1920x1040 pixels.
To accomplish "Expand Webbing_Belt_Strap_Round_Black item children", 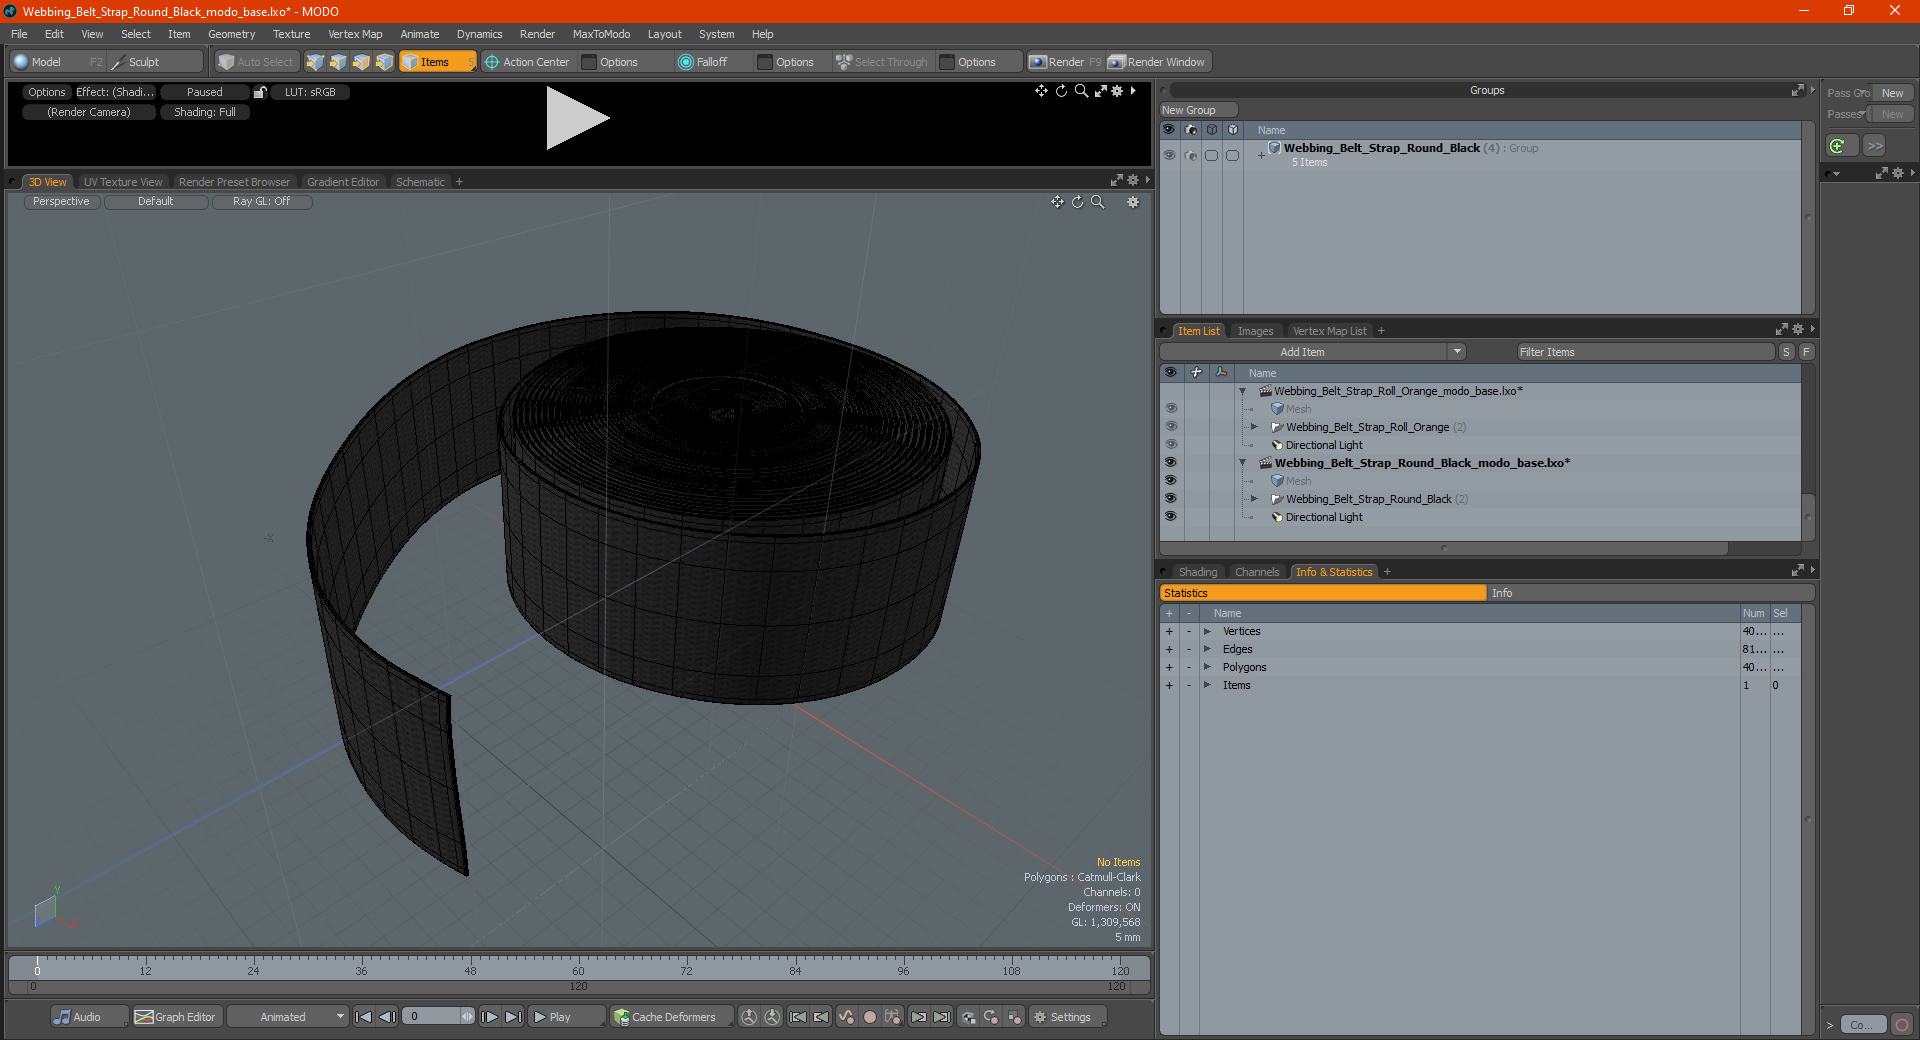I will 1254,499.
